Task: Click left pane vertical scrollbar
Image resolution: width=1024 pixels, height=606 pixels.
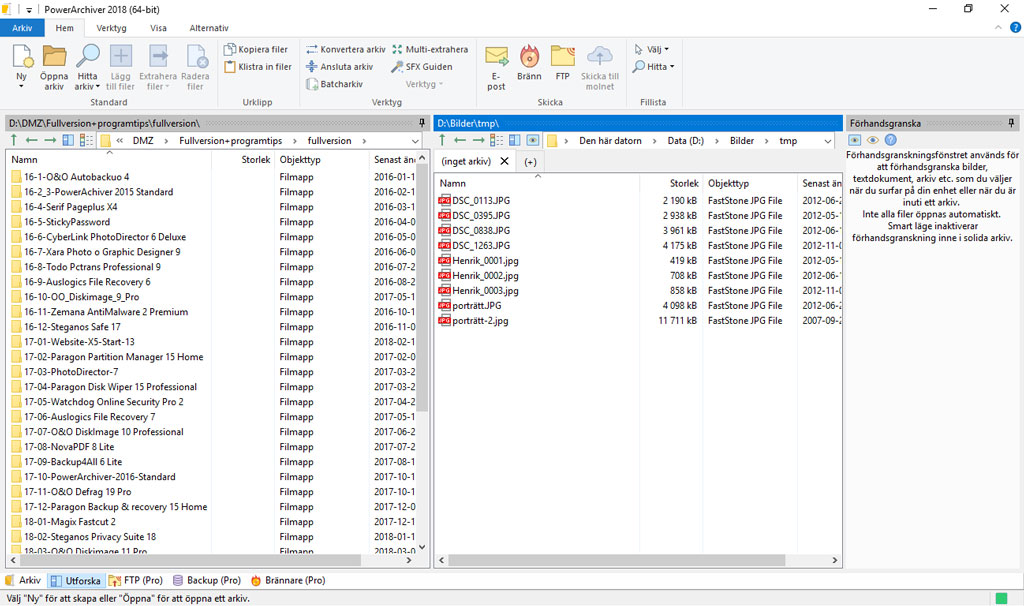Action: click(422, 287)
